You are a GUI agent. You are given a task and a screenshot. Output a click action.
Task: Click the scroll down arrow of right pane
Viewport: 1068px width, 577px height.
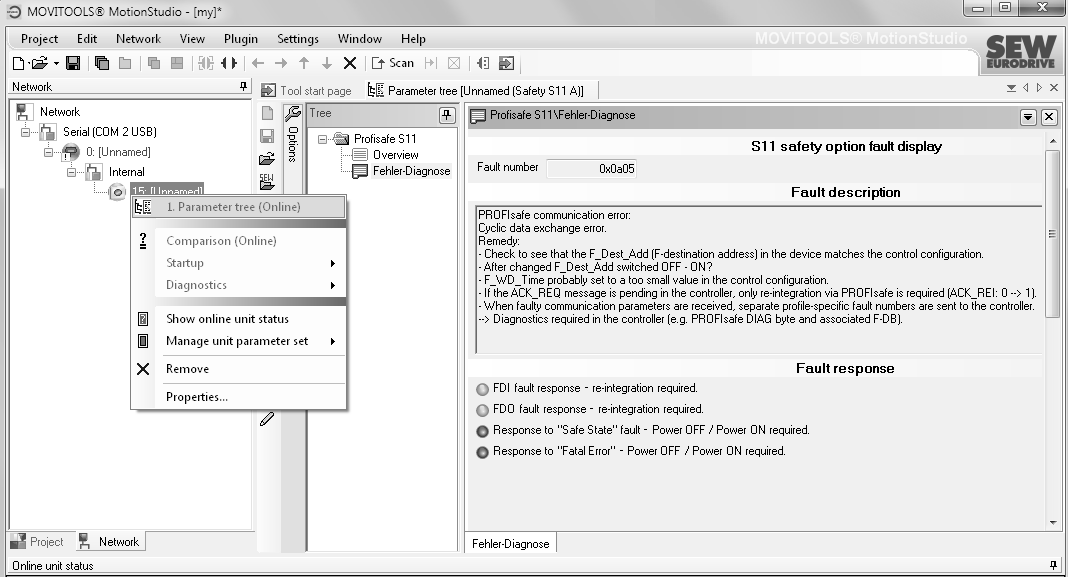coord(1053,523)
